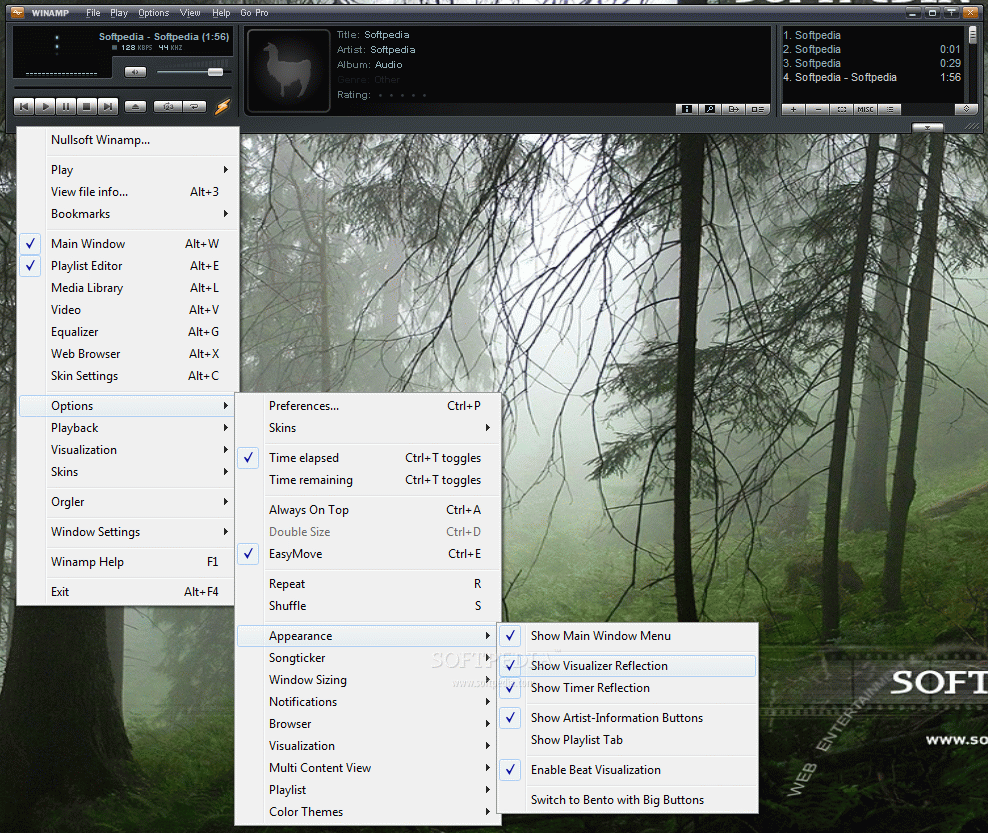Image resolution: width=988 pixels, height=833 pixels.
Task: Click the magnifier search icon under track details
Action: coord(710,110)
